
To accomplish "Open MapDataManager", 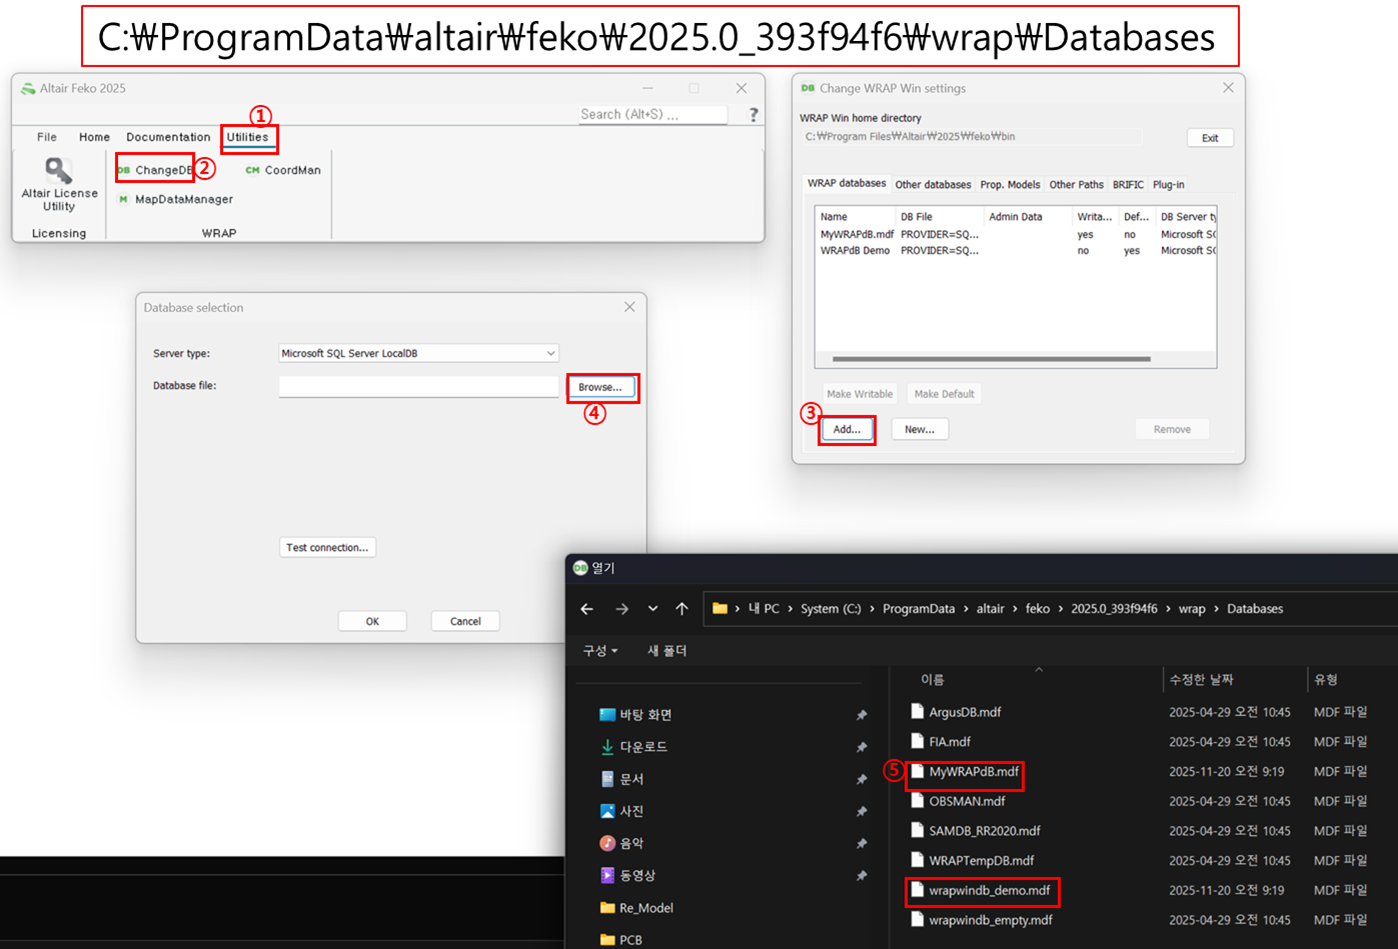I will (176, 199).
